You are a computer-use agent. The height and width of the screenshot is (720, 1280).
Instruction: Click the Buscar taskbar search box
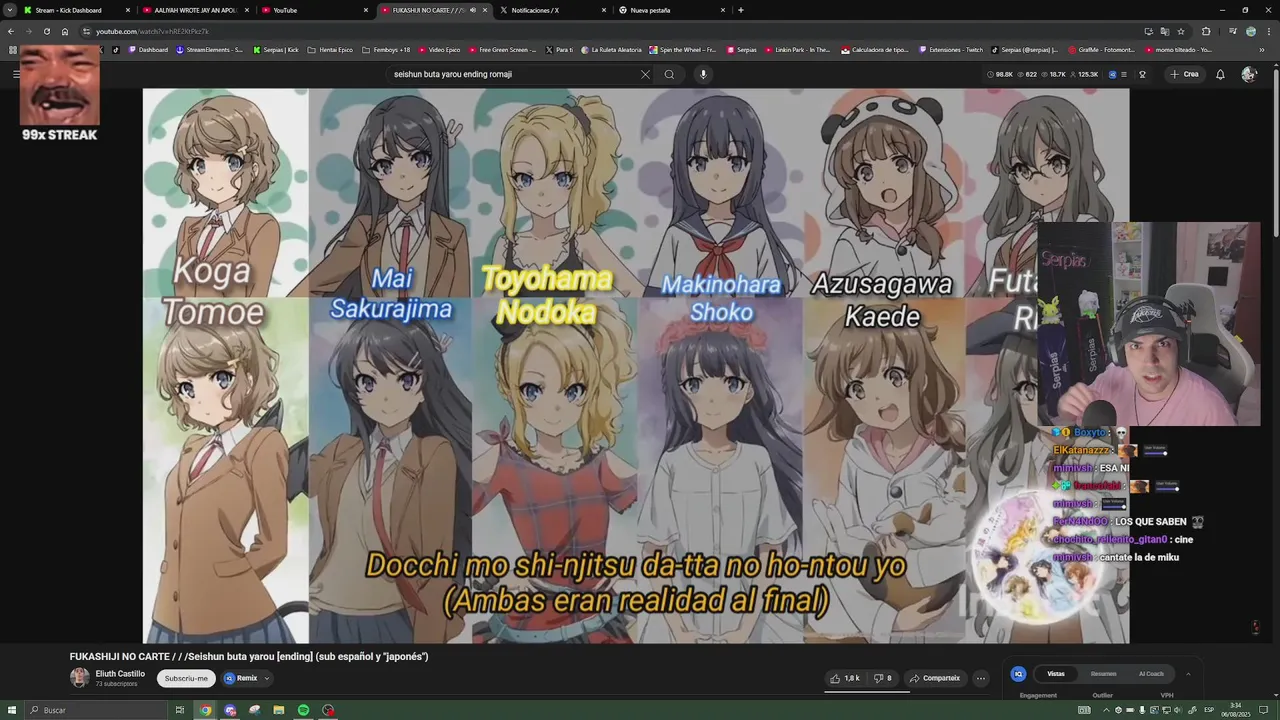coord(95,710)
